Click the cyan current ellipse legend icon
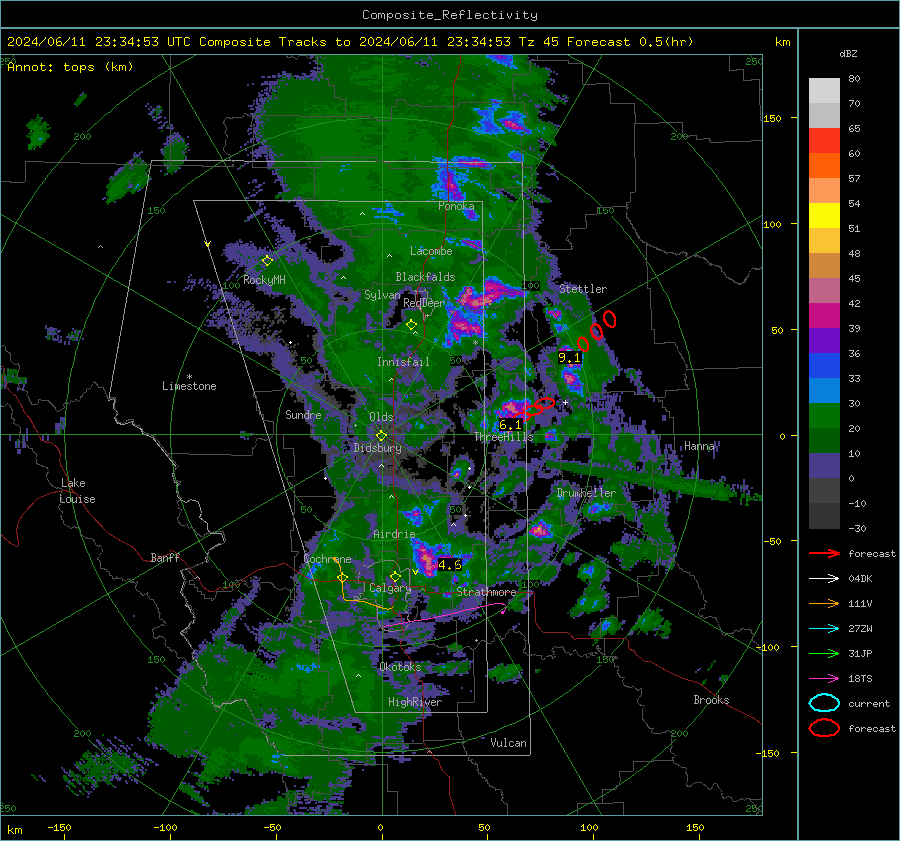The height and width of the screenshot is (841, 900). click(824, 703)
